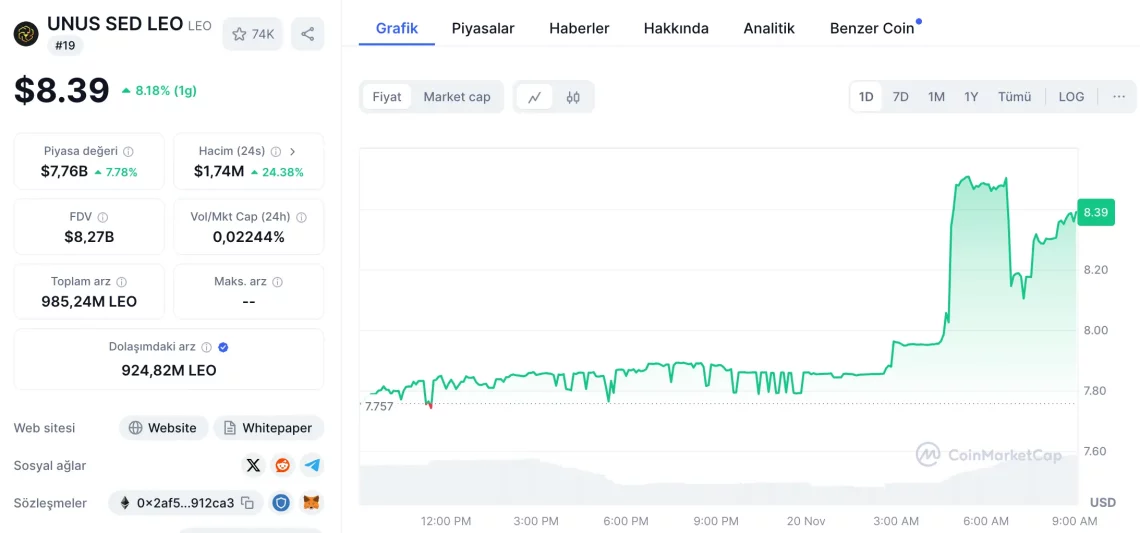Toggle chart to Fiyat view
This screenshot has width=1140, height=533.
point(387,97)
